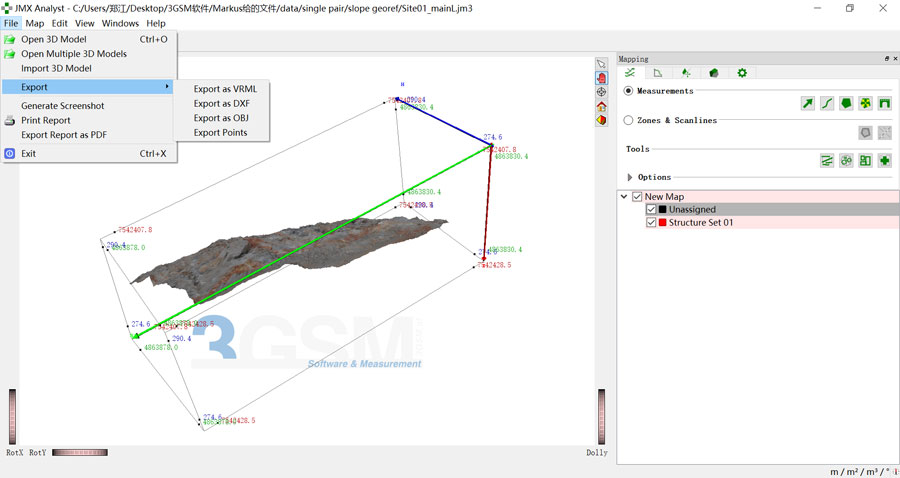Activate the red hand pan tool
900x478 pixels.
click(602, 78)
